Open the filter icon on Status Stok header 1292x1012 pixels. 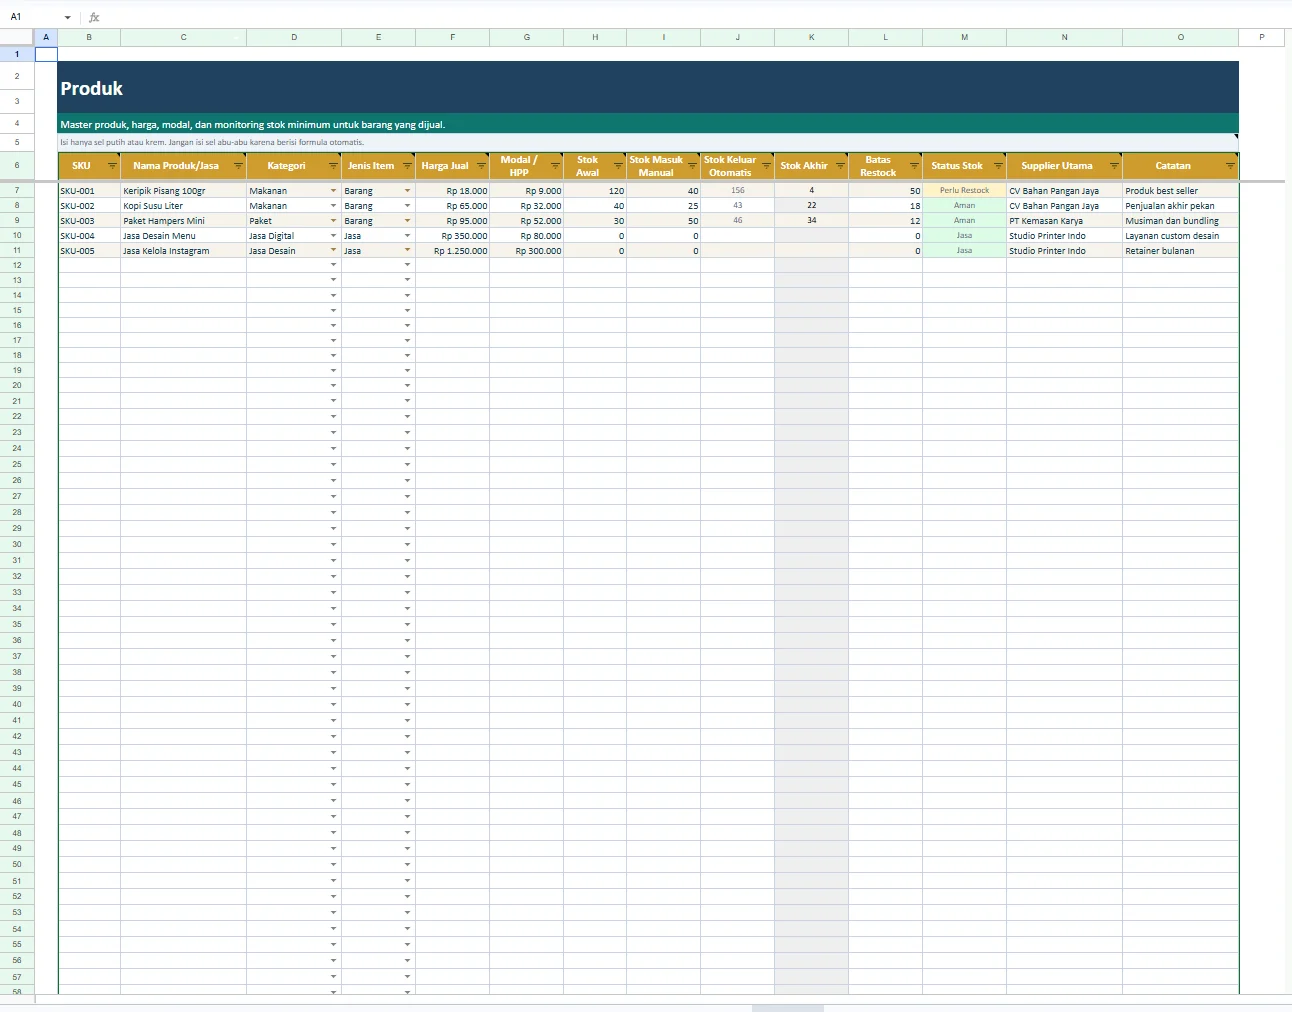coord(998,166)
